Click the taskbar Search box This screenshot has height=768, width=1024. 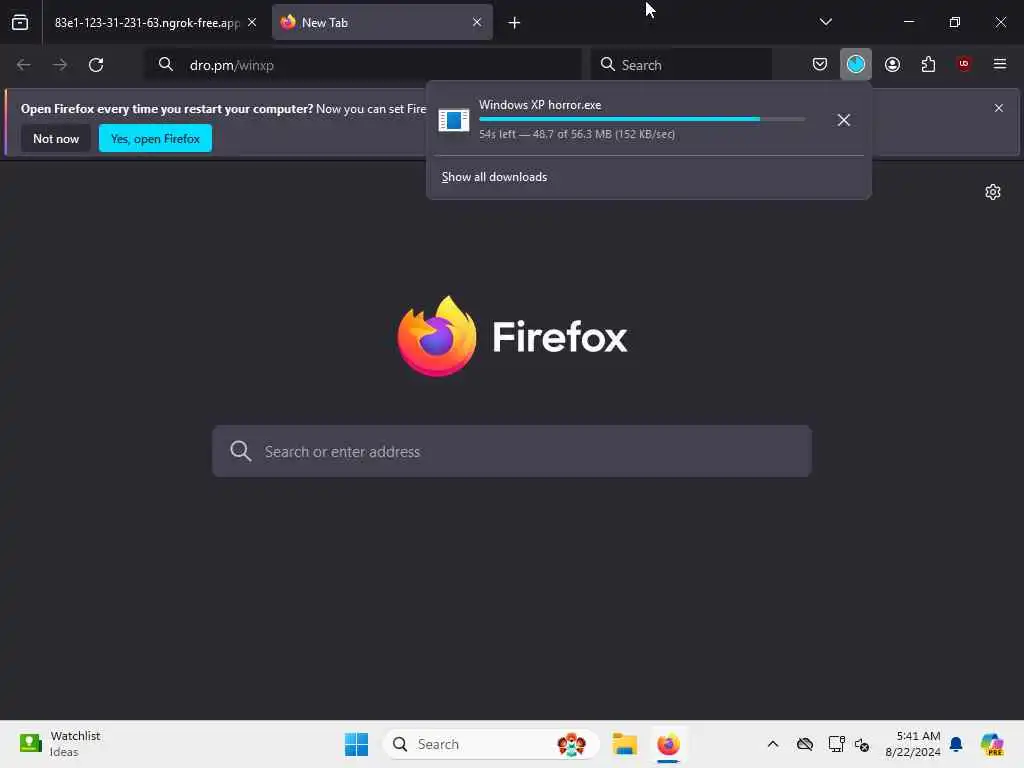point(491,744)
